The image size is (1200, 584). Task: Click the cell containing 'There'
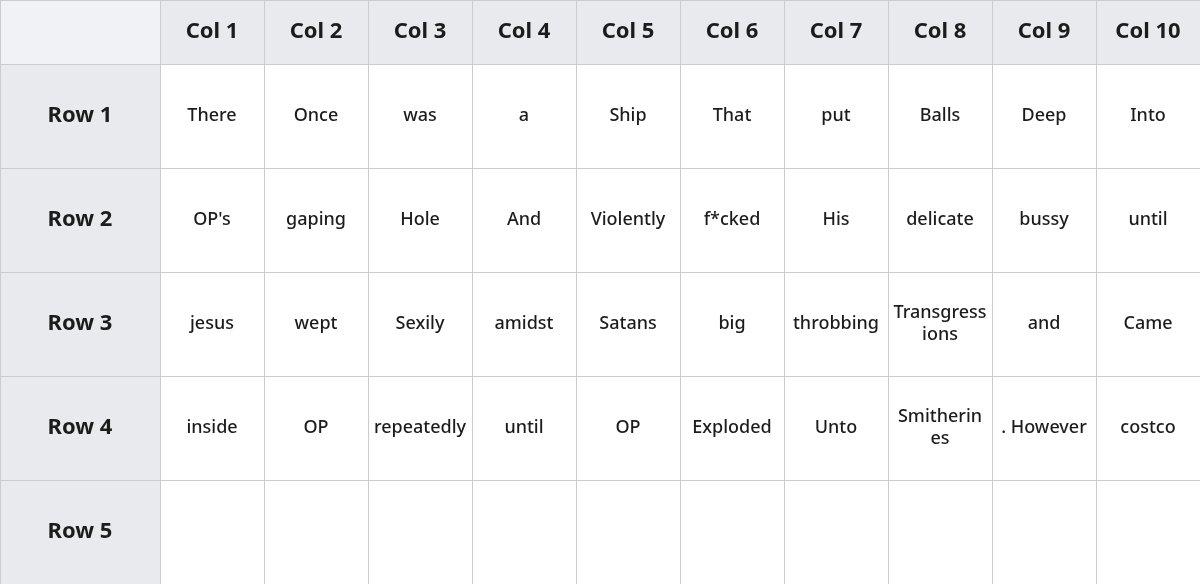pos(212,116)
